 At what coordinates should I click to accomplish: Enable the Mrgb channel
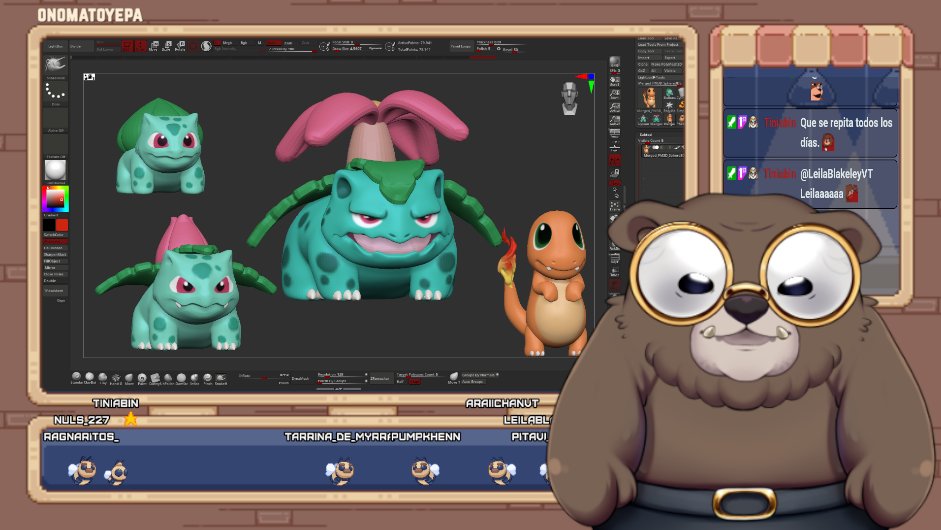[227, 43]
